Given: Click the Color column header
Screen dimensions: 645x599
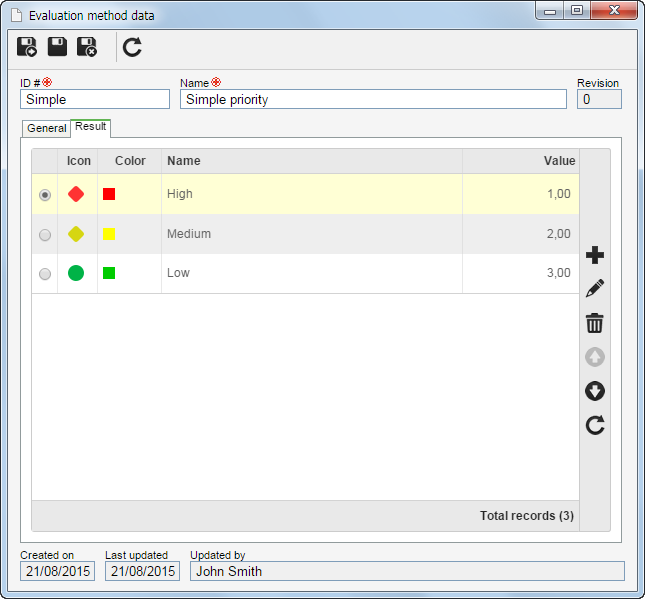Looking at the screenshot, I should [x=130, y=161].
